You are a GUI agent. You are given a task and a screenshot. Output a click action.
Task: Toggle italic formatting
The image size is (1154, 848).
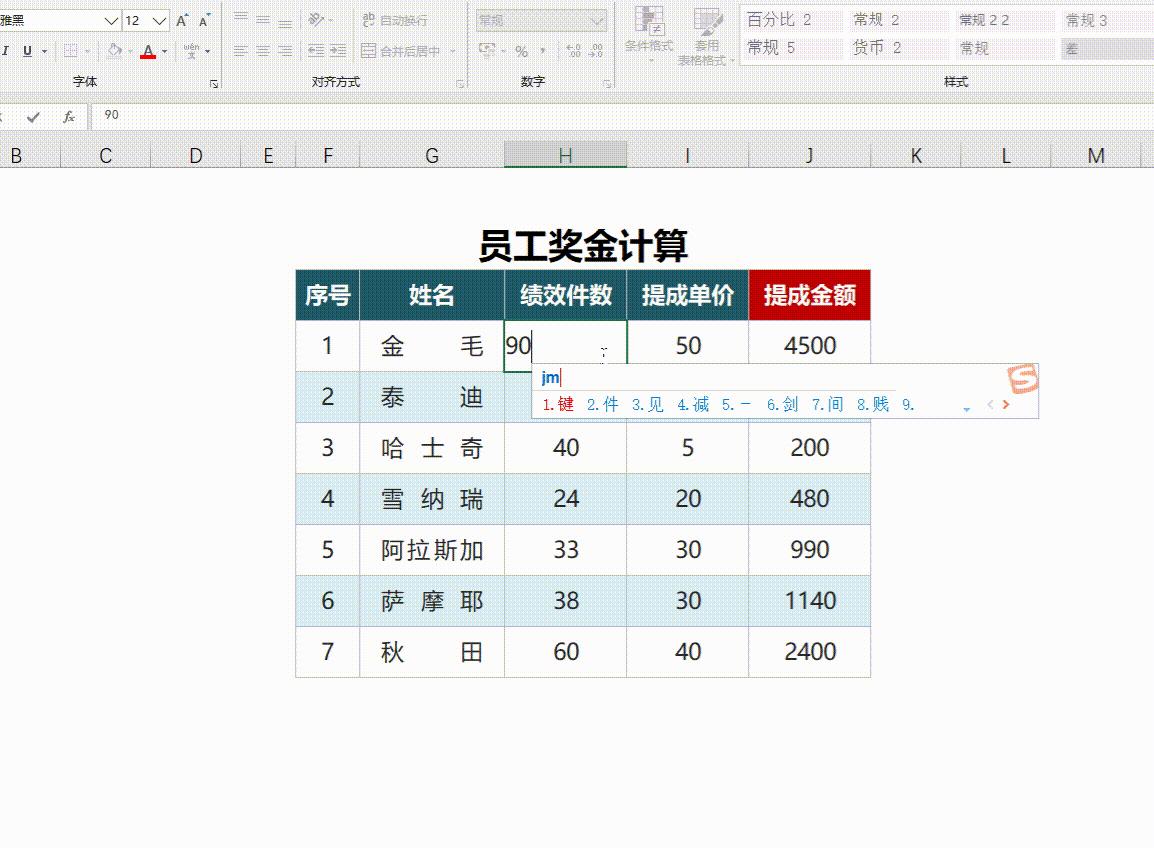pyautogui.click(x=6, y=49)
